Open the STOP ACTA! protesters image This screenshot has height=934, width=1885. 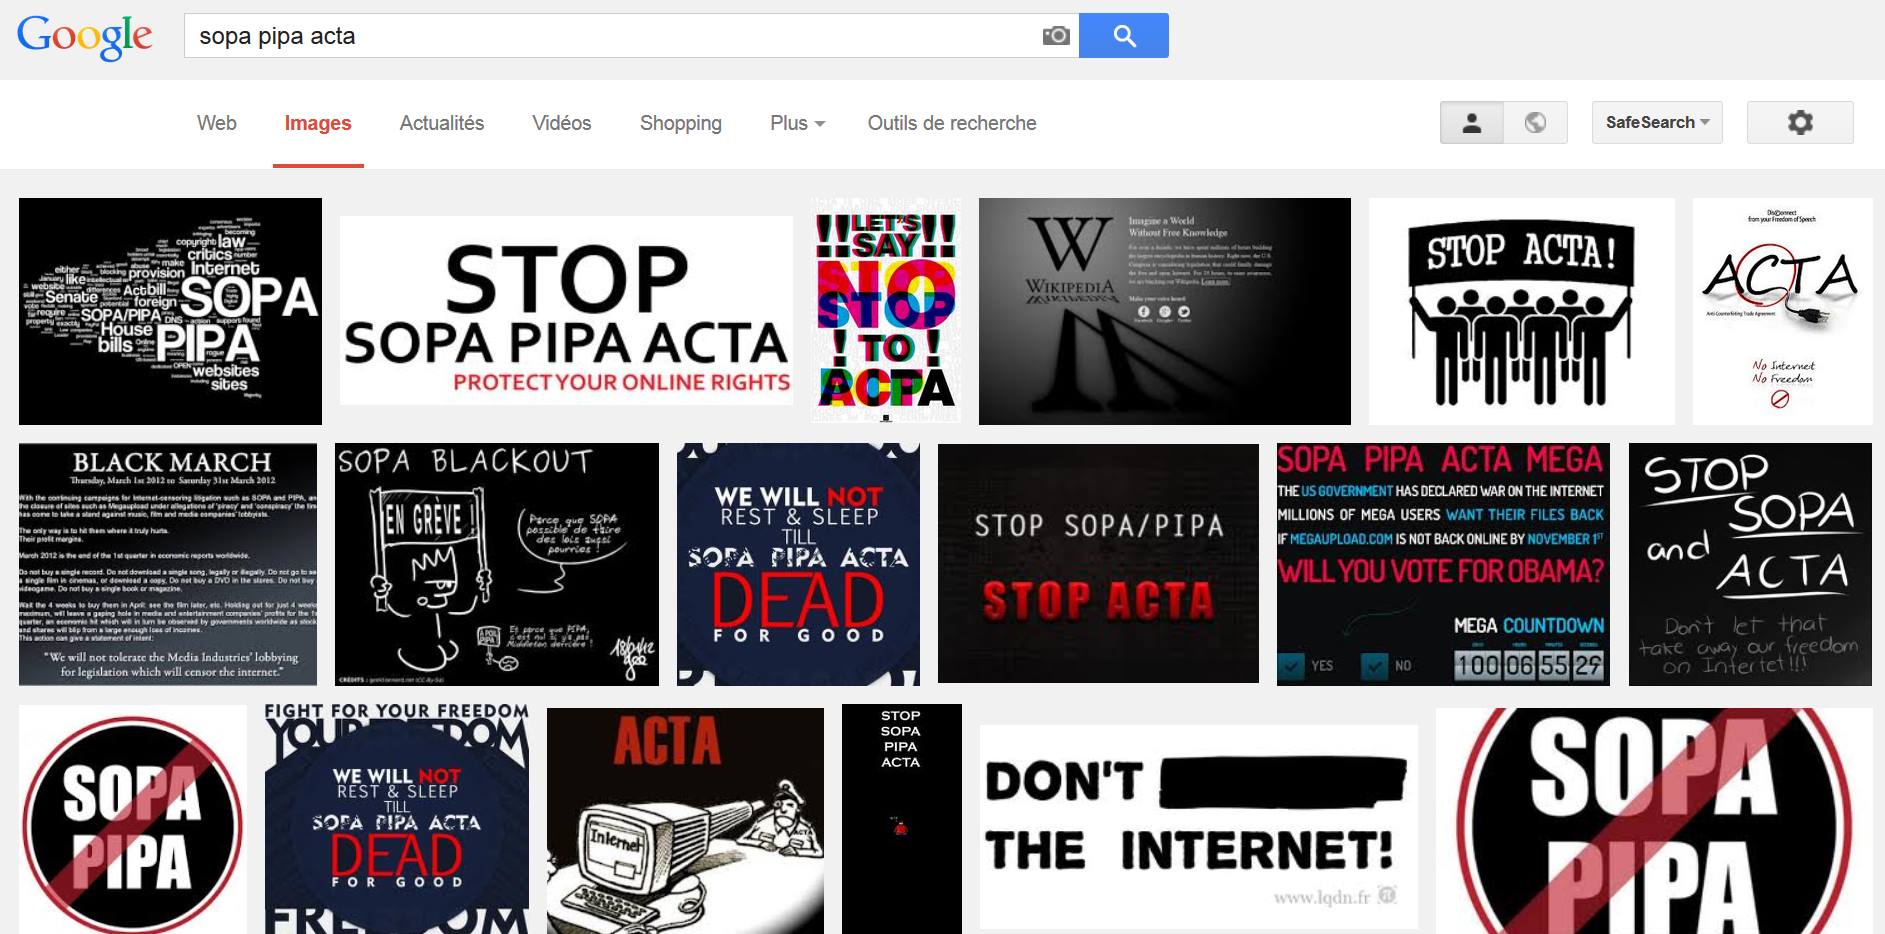click(x=1520, y=311)
